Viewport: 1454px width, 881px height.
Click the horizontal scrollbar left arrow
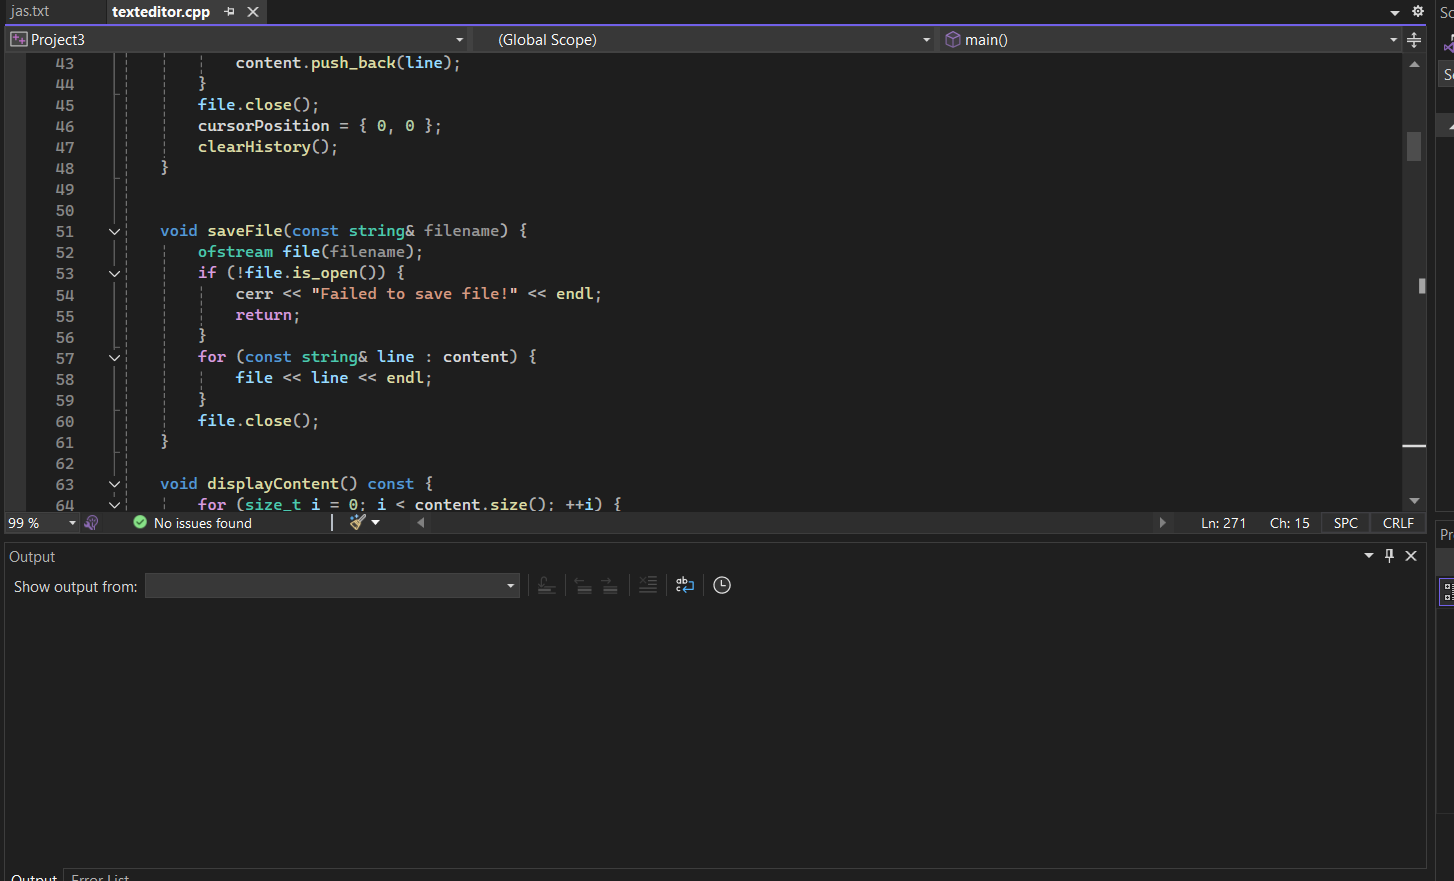(x=421, y=523)
